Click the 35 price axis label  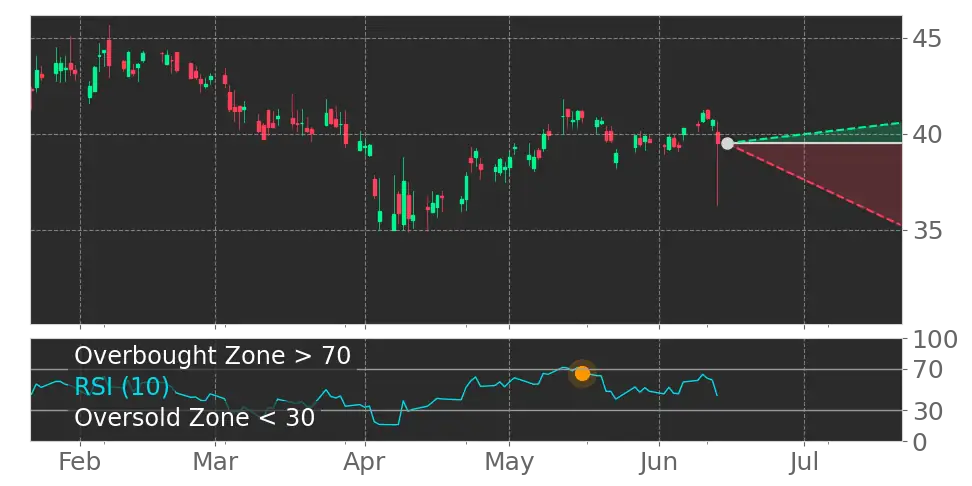point(927,231)
